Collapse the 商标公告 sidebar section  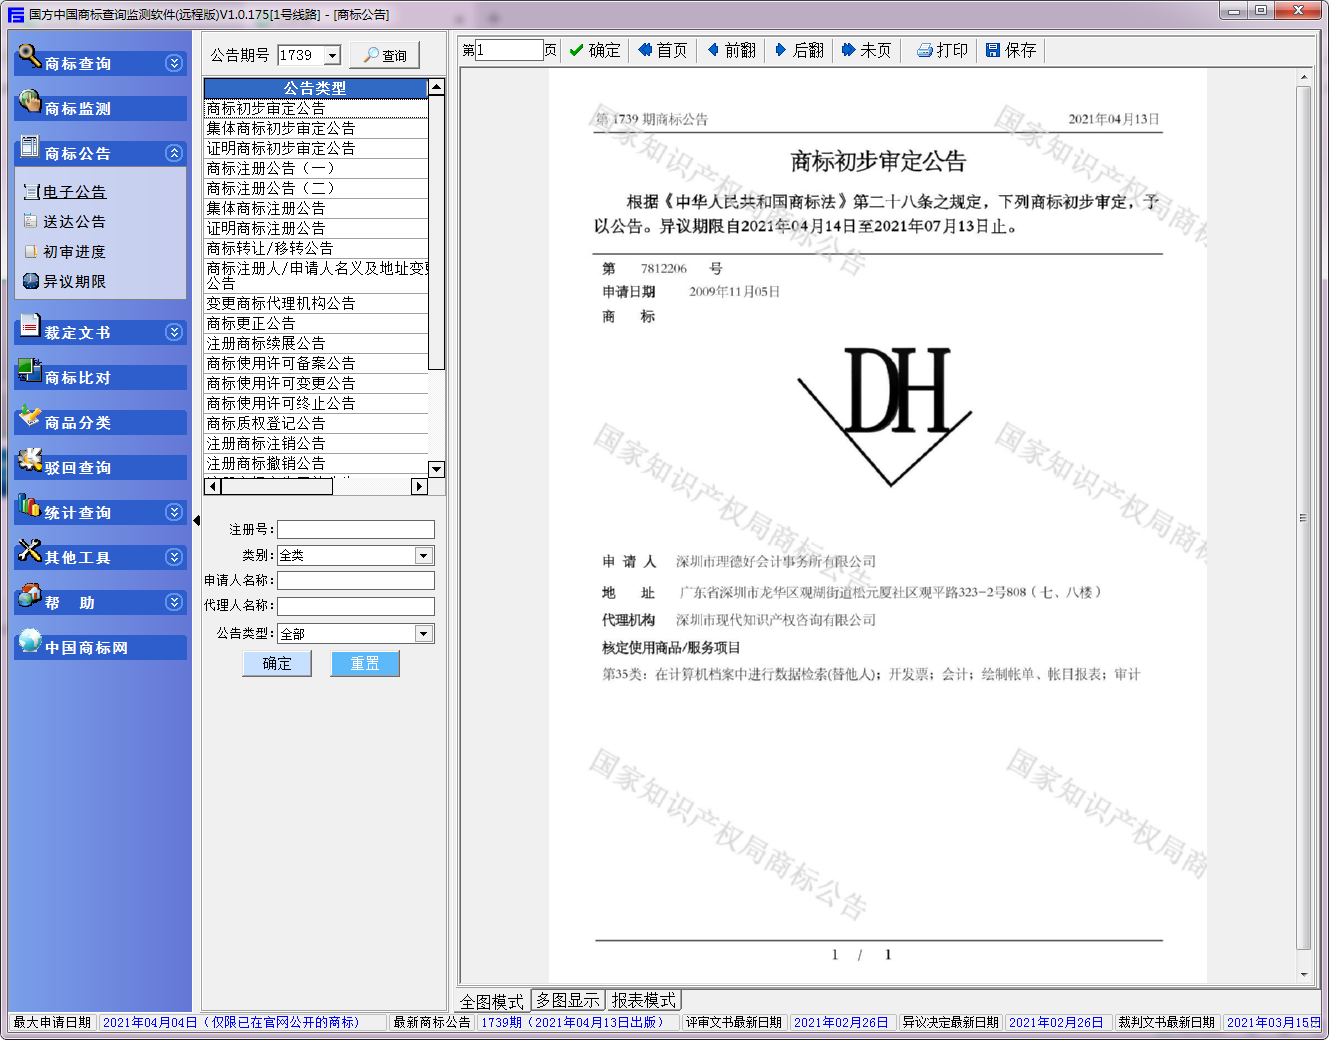tap(174, 153)
